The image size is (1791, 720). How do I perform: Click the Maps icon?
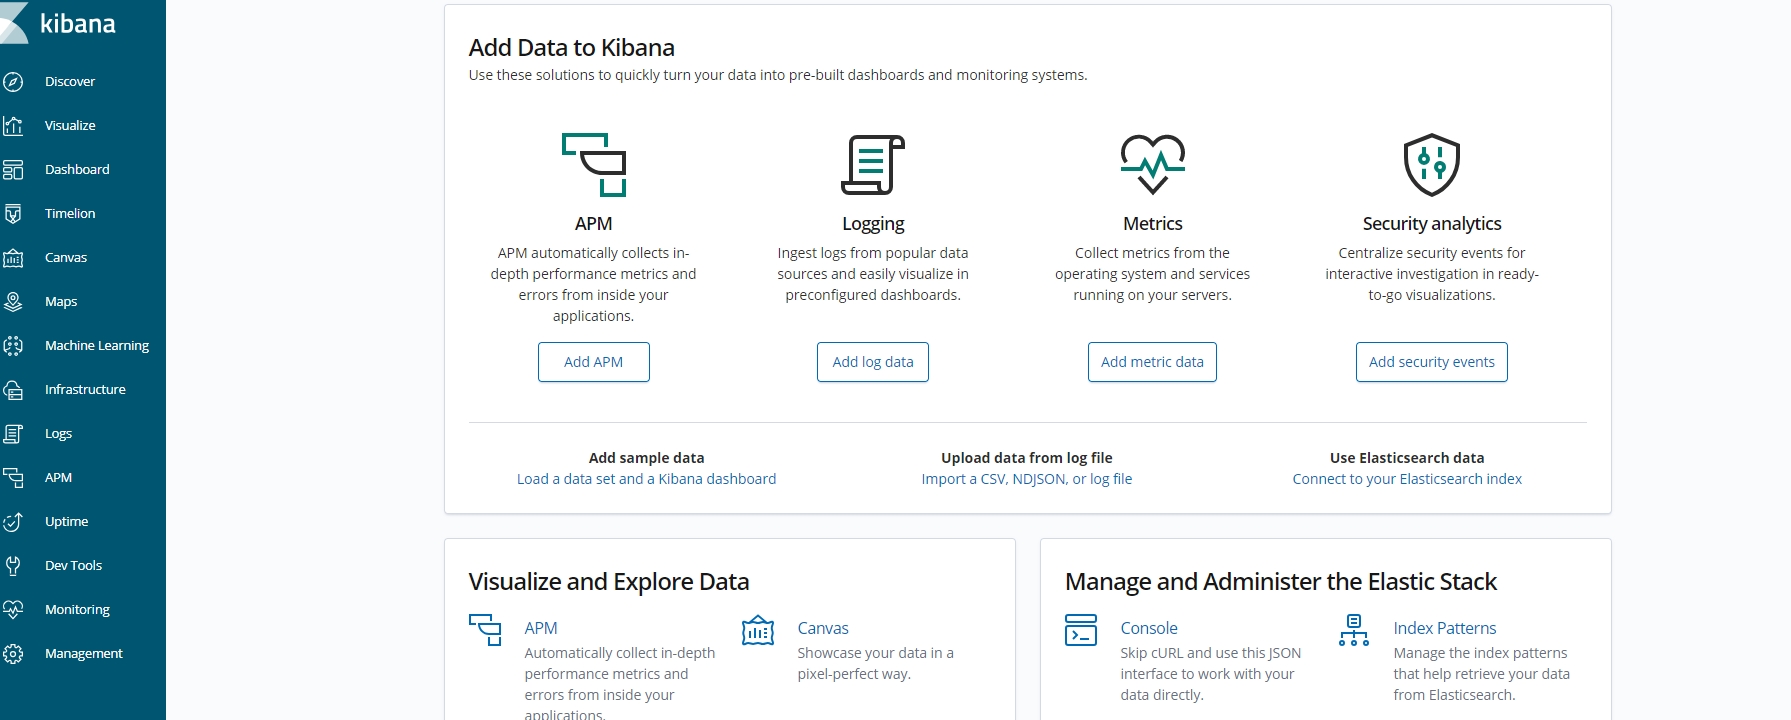[x=13, y=302]
